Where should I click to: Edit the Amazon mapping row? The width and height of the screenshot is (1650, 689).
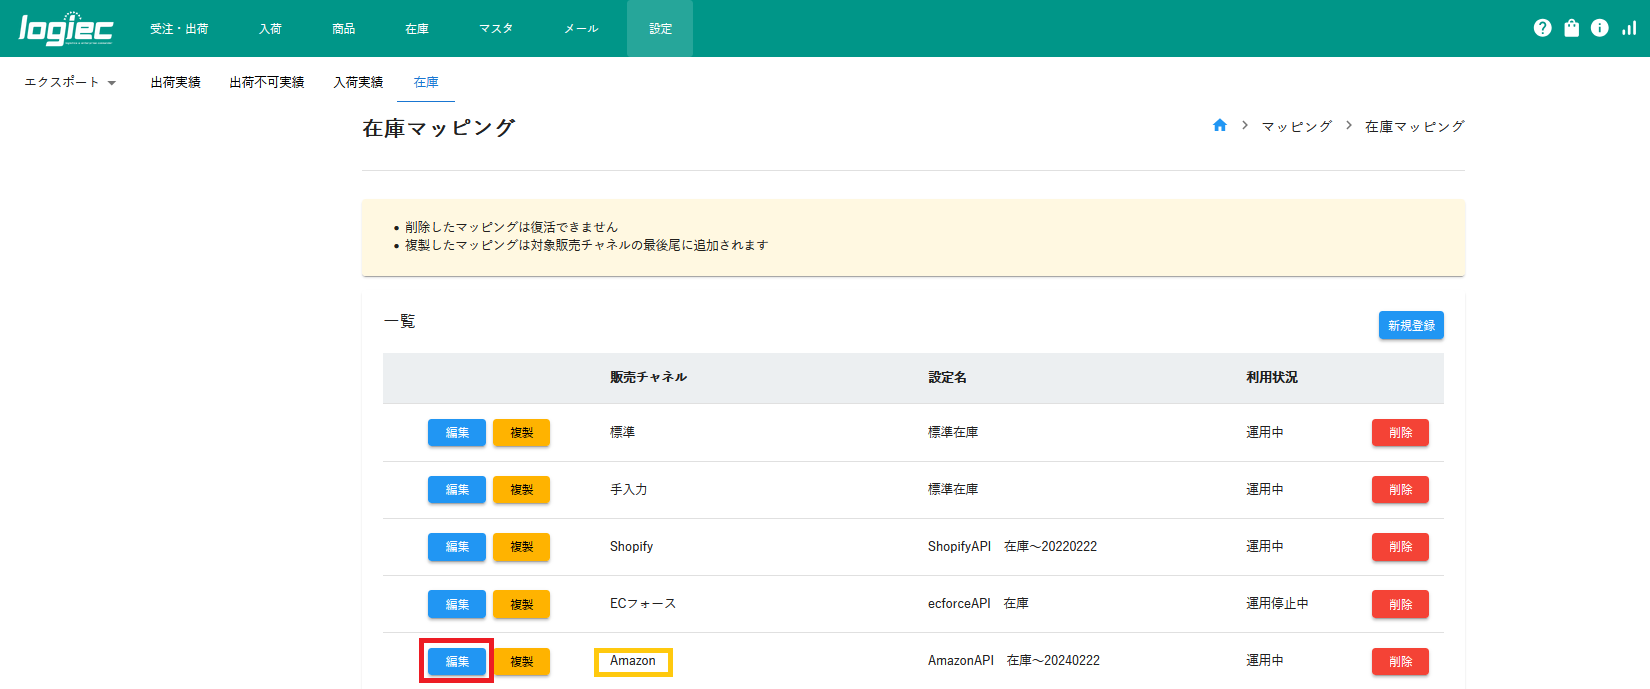[x=457, y=661]
